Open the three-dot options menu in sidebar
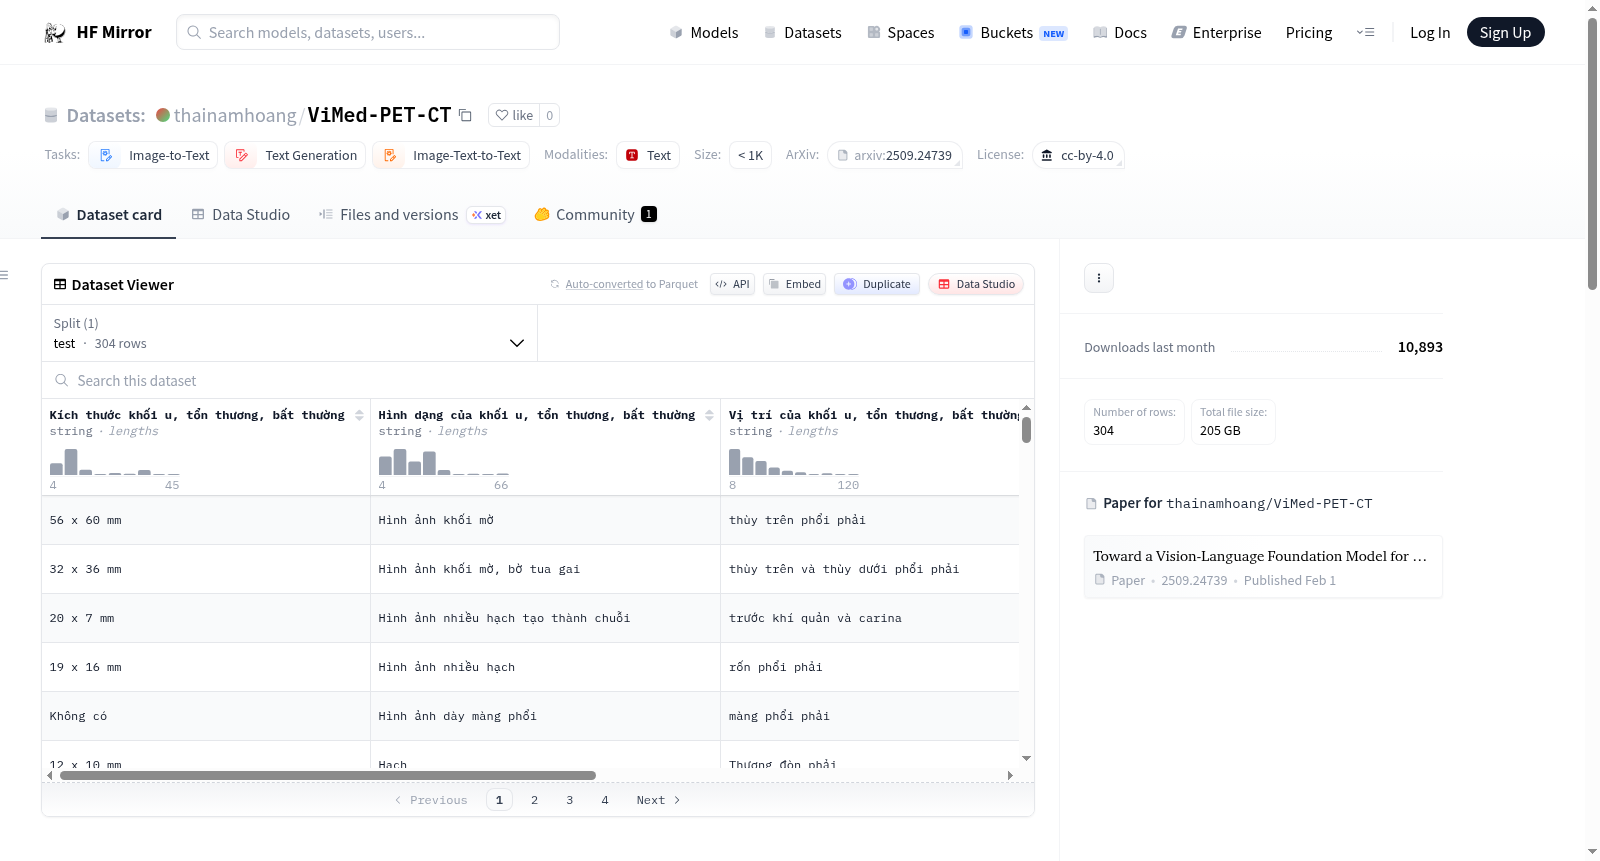 click(1099, 278)
